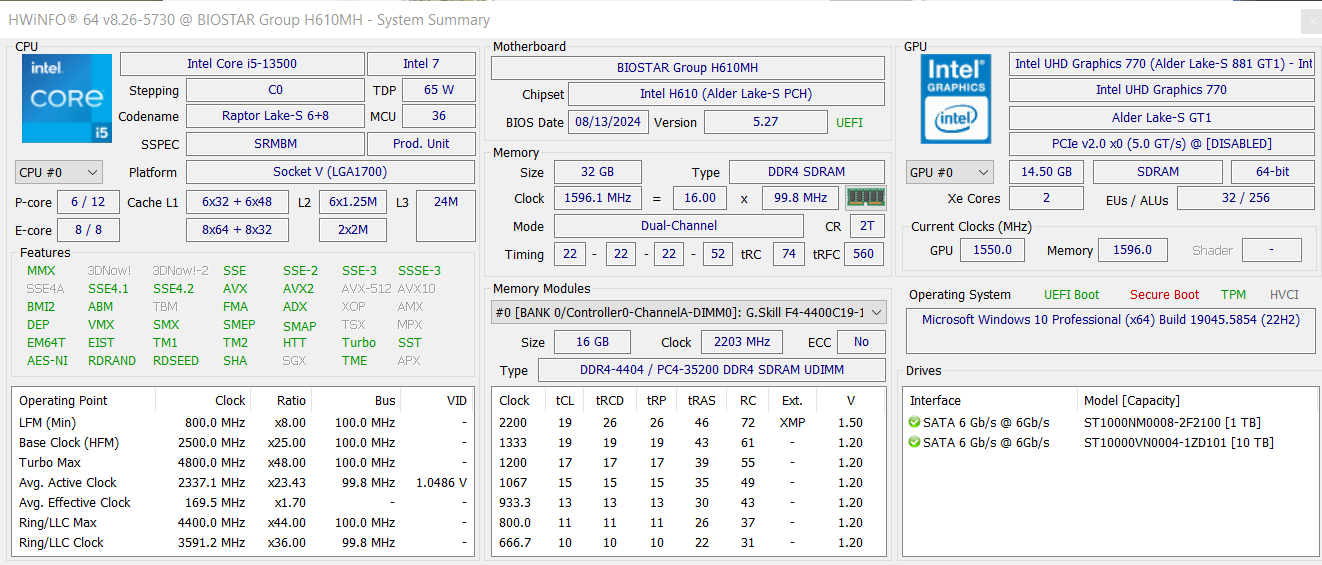The width and height of the screenshot is (1322, 565).
Task: Open the memory module BANK 0 dropdown
Action: [688, 313]
